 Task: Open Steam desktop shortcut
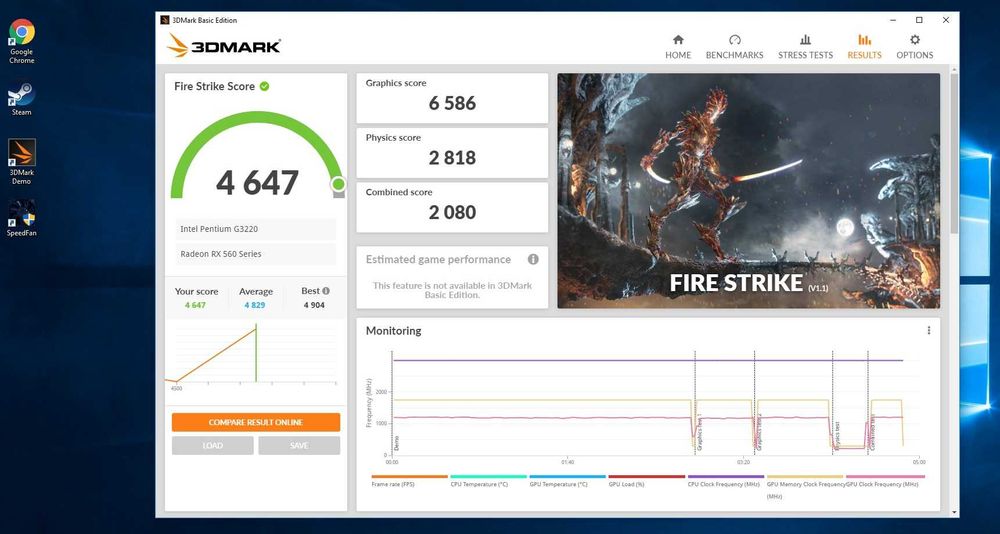(22, 99)
